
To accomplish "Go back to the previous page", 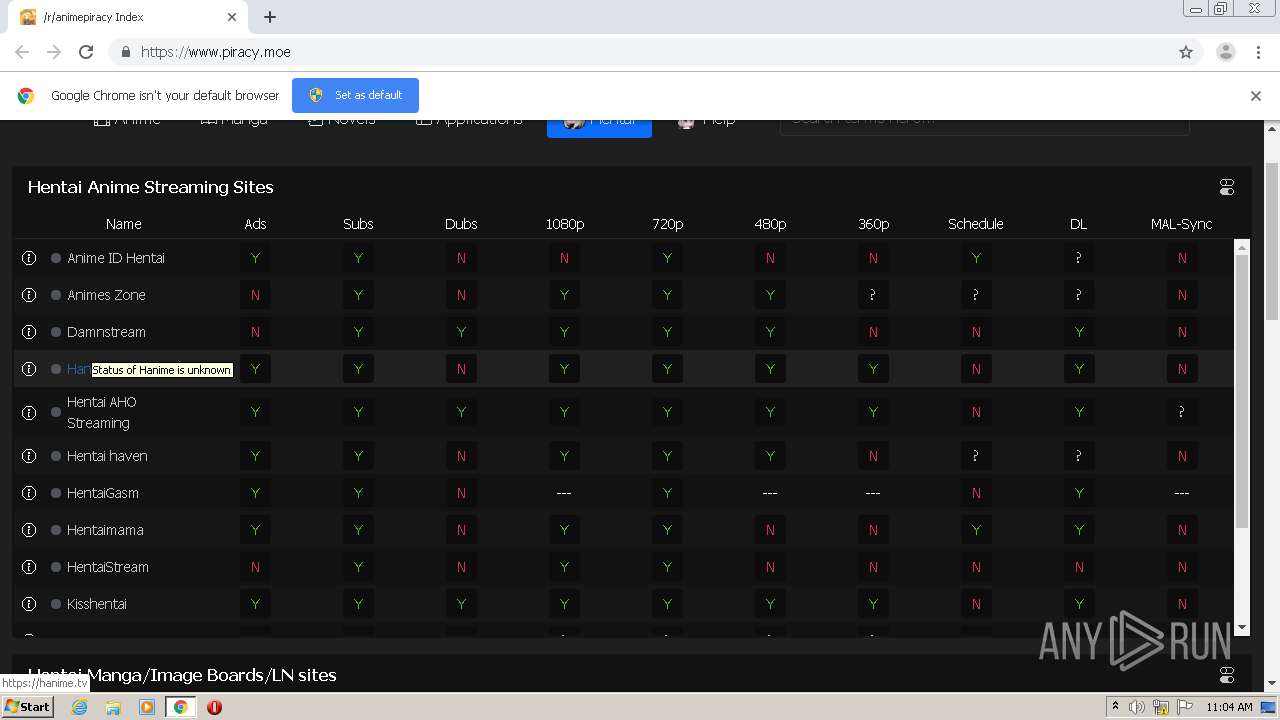I will [x=22, y=52].
